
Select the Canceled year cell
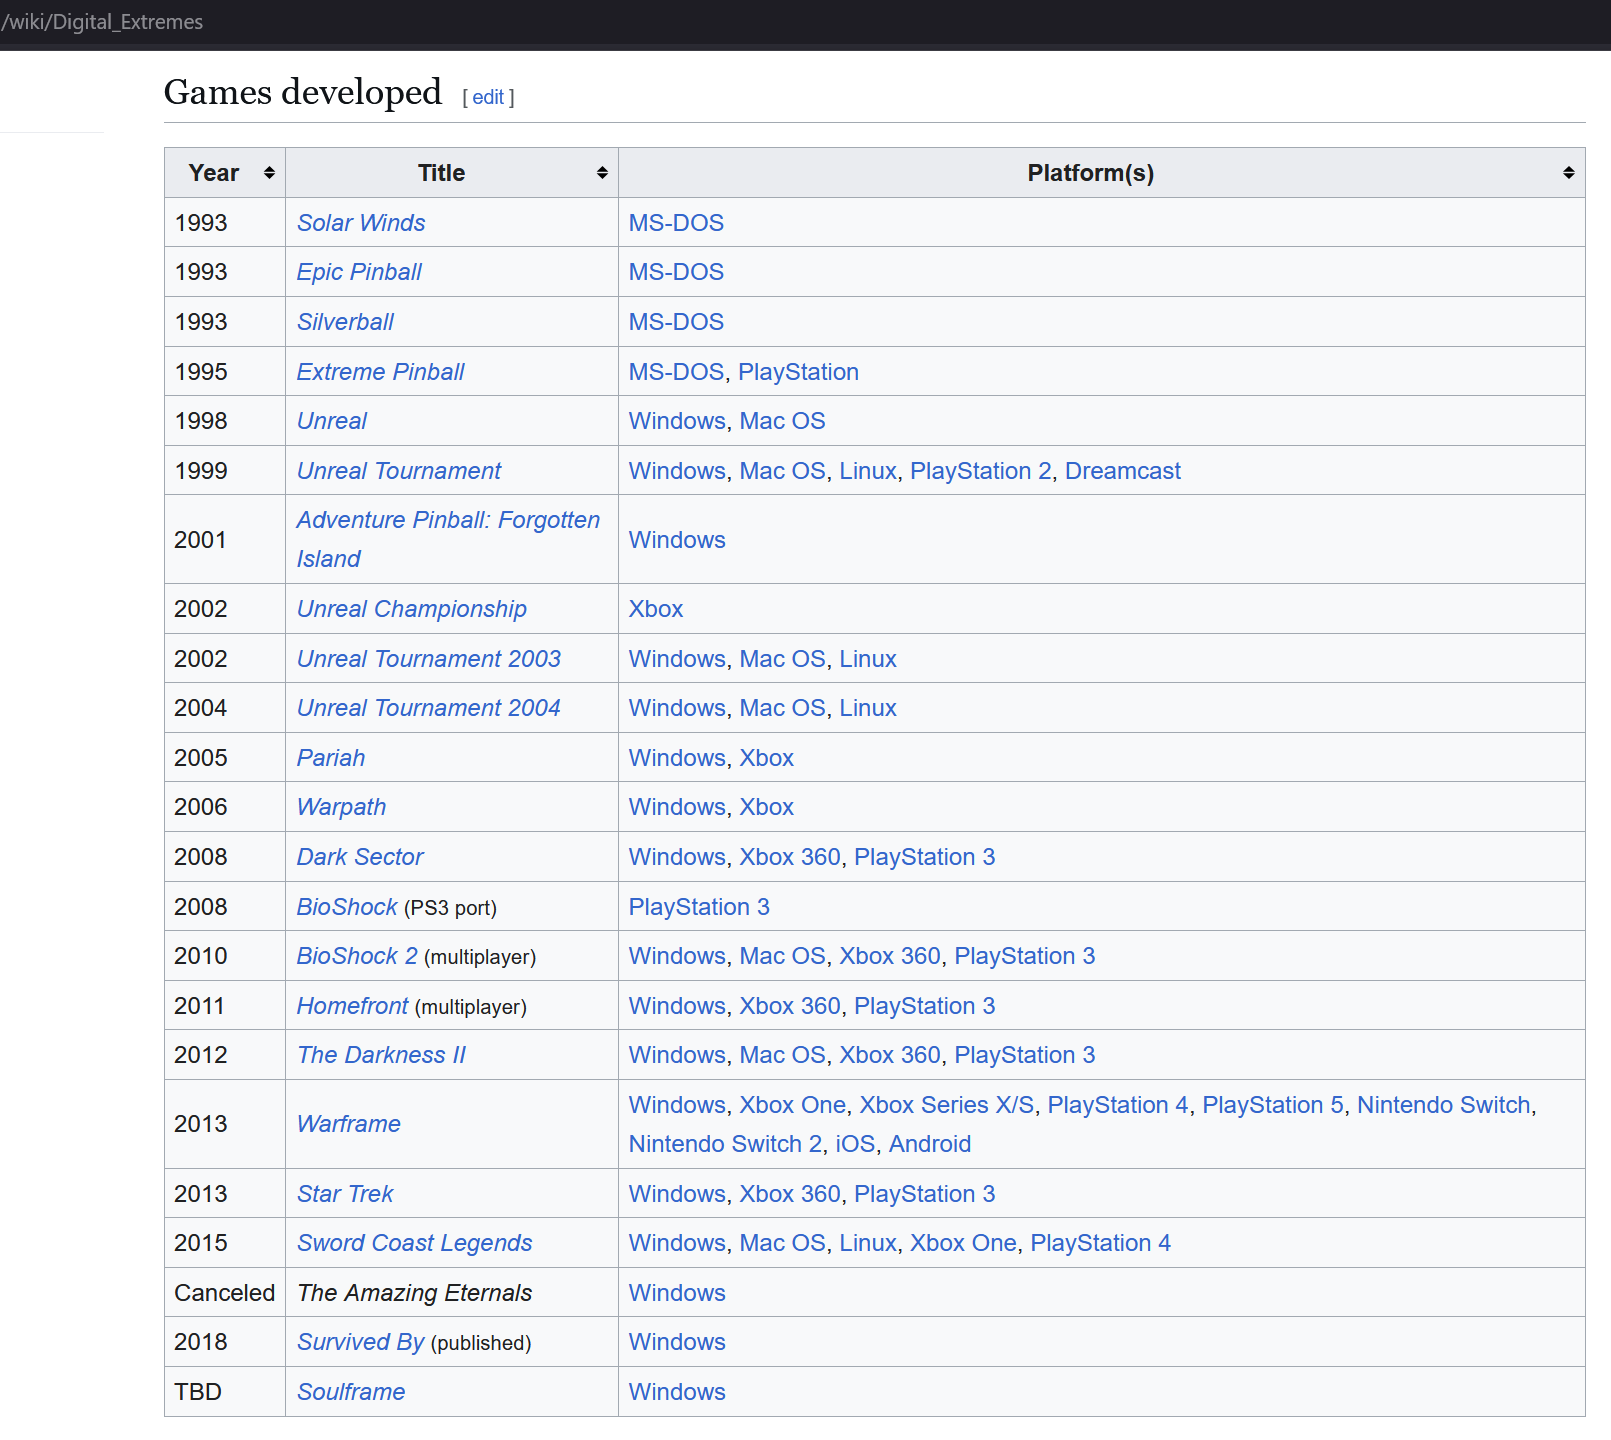pos(224,1293)
